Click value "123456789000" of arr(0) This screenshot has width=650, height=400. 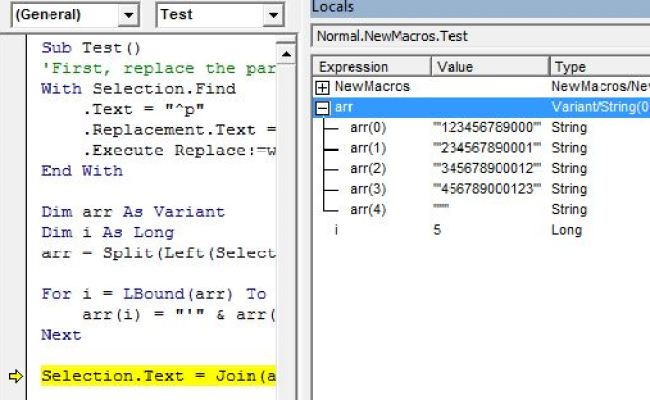[487, 128]
